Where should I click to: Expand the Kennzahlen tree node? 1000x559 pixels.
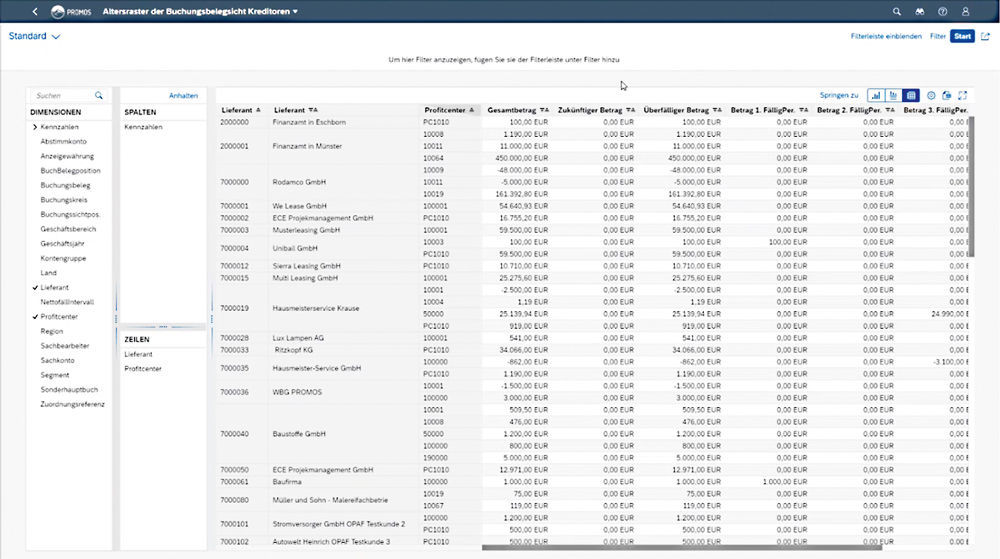coord(35,127)
